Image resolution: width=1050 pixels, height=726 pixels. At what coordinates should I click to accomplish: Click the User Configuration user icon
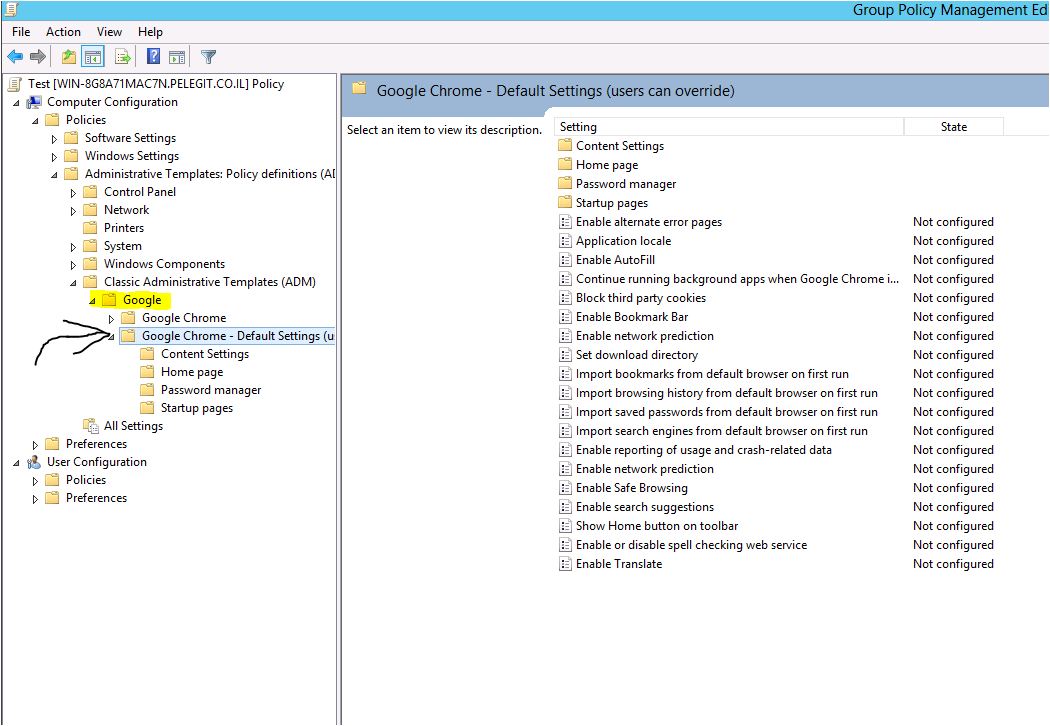pyautogui.click(x=33, y=462)
